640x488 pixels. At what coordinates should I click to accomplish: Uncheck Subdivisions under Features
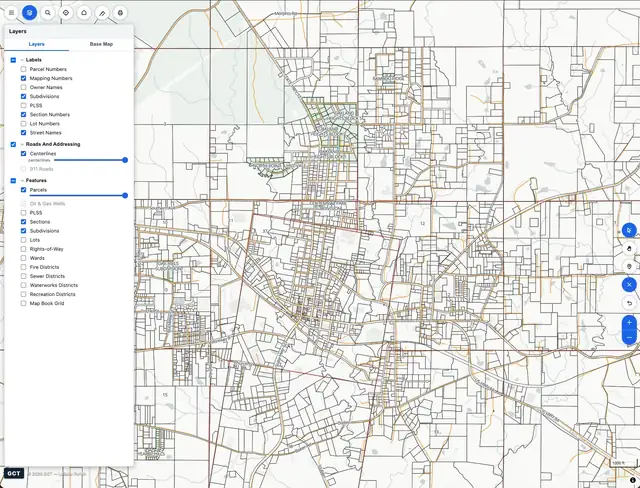pyautogui.click(x=23, y=231)
